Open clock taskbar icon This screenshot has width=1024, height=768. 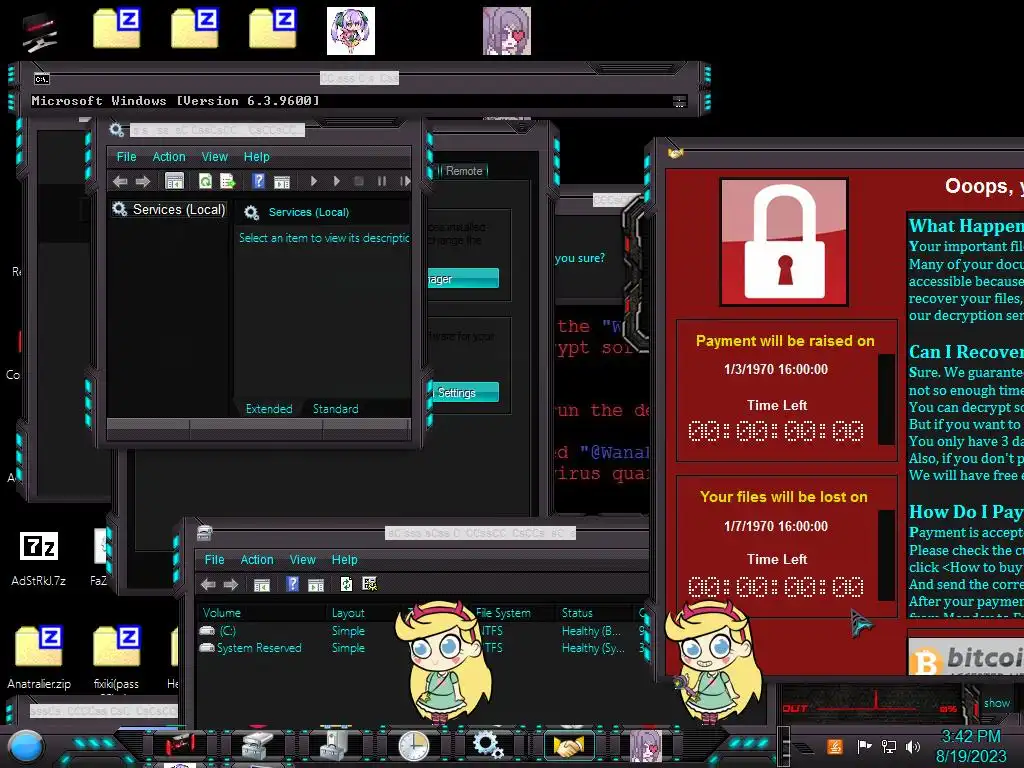point(413,745)
